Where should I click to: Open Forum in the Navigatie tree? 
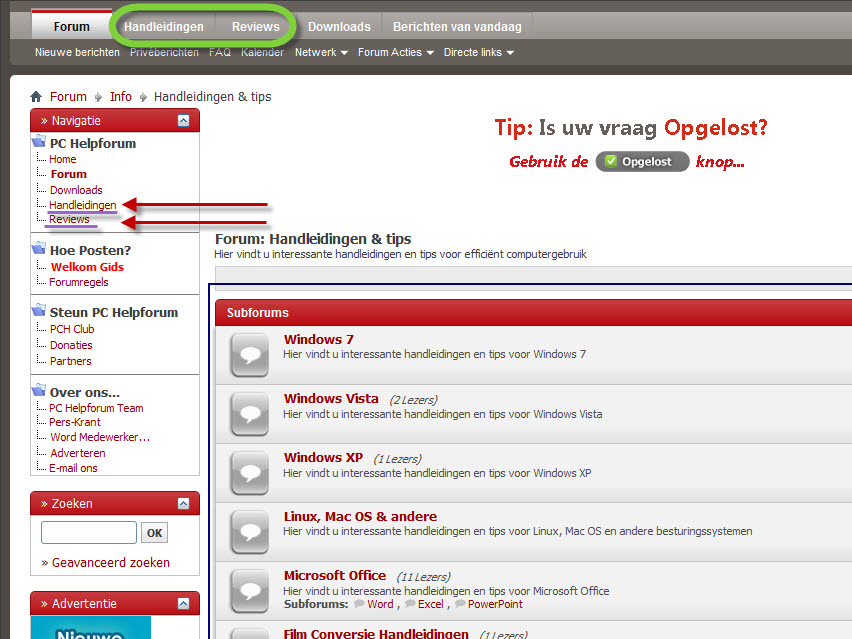tap(68, 174)
